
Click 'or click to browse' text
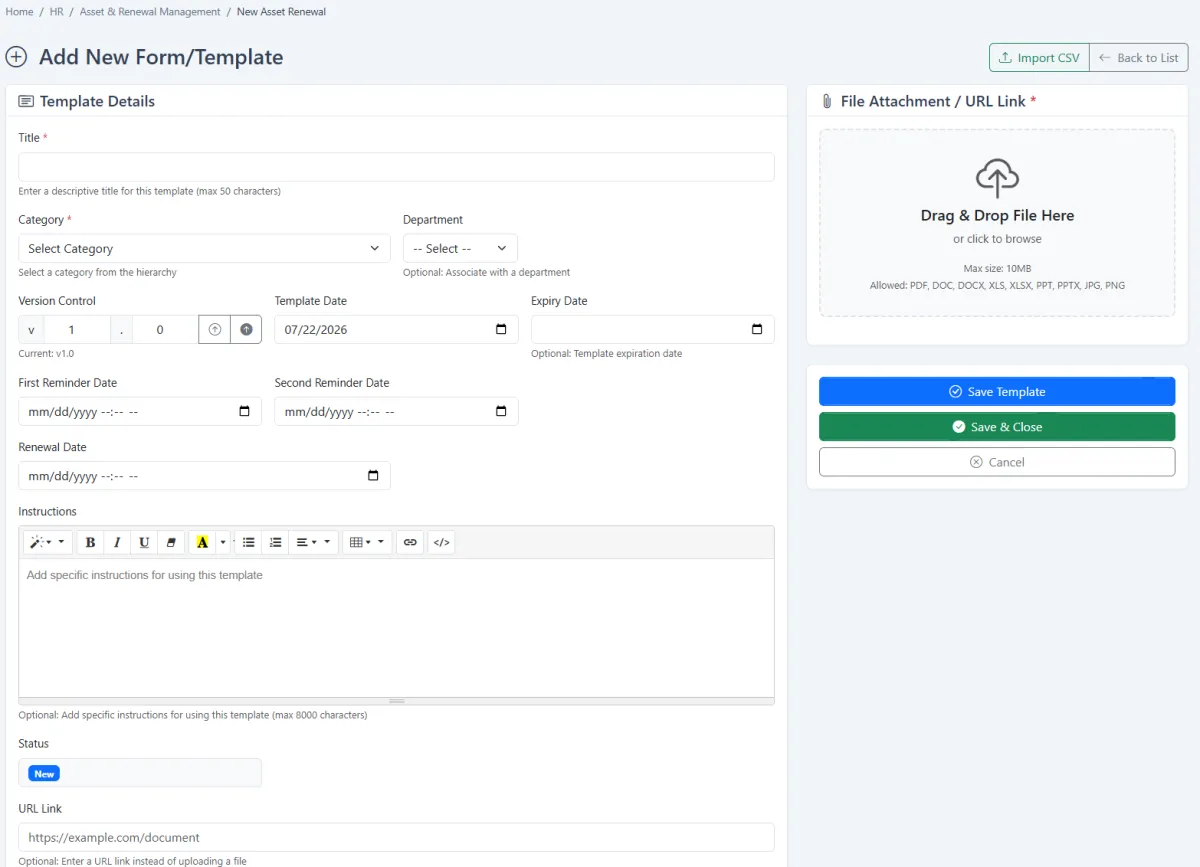997,239
